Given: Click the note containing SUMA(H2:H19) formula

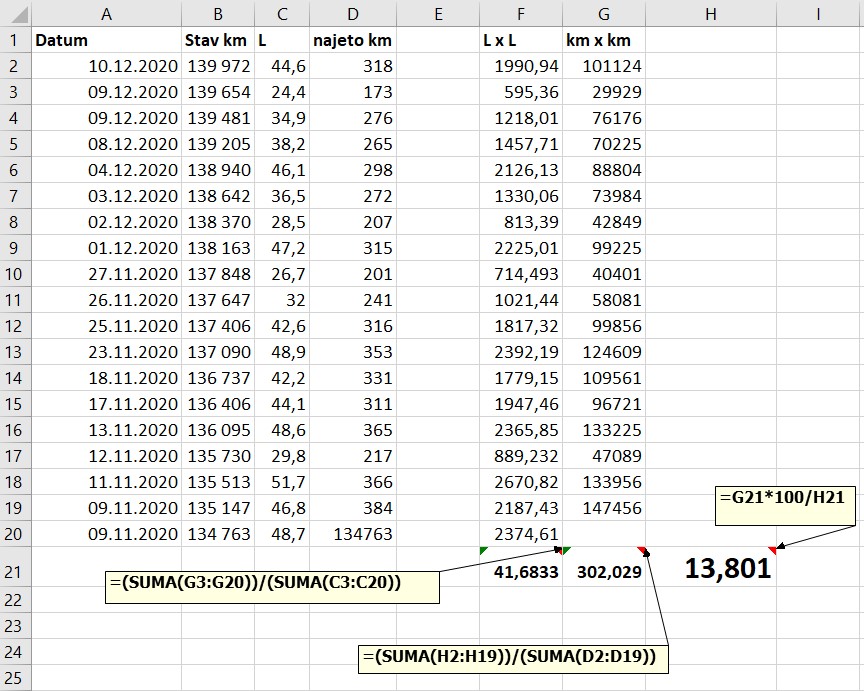Looking at the screenshot, I should pyautogui.click(x=514, y=658).
